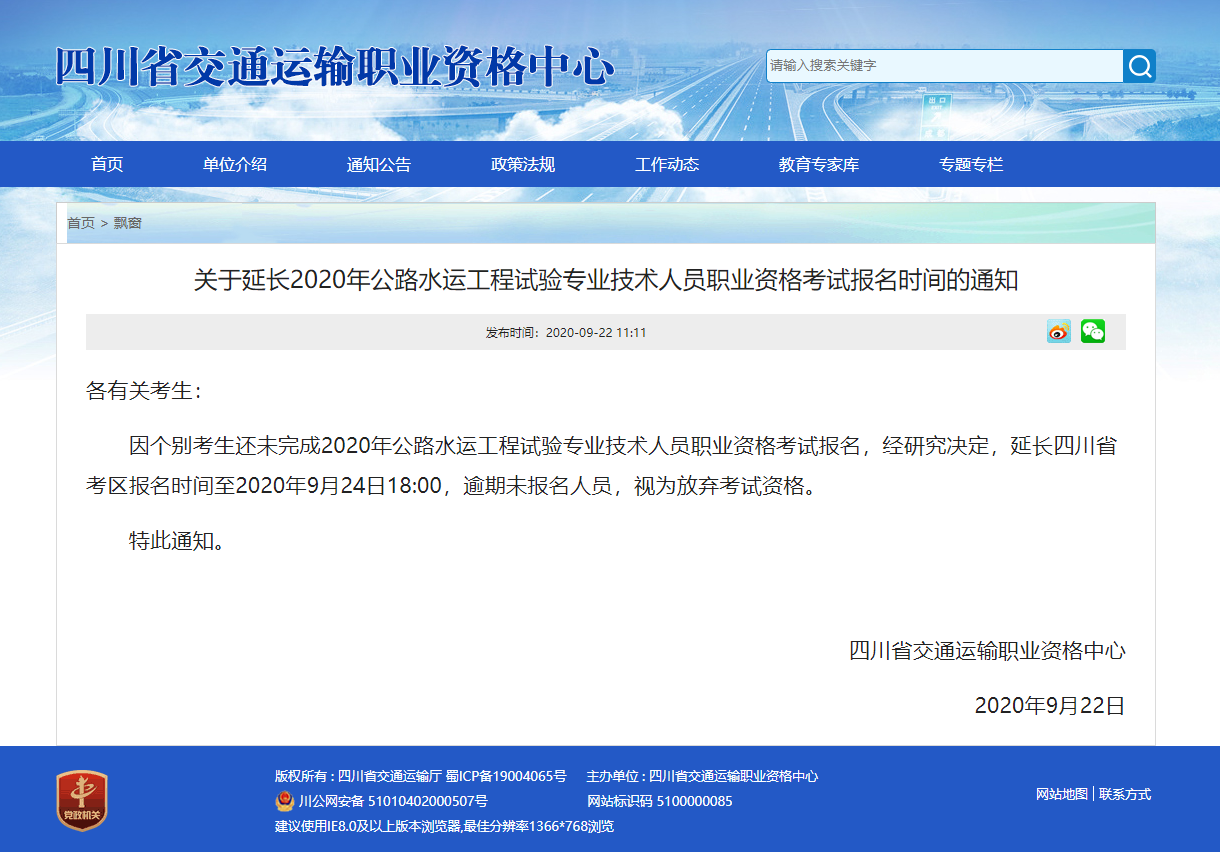Click 首页 breadcrumb link
This screenshot has height=852, width=1220.
coord(81,223)
